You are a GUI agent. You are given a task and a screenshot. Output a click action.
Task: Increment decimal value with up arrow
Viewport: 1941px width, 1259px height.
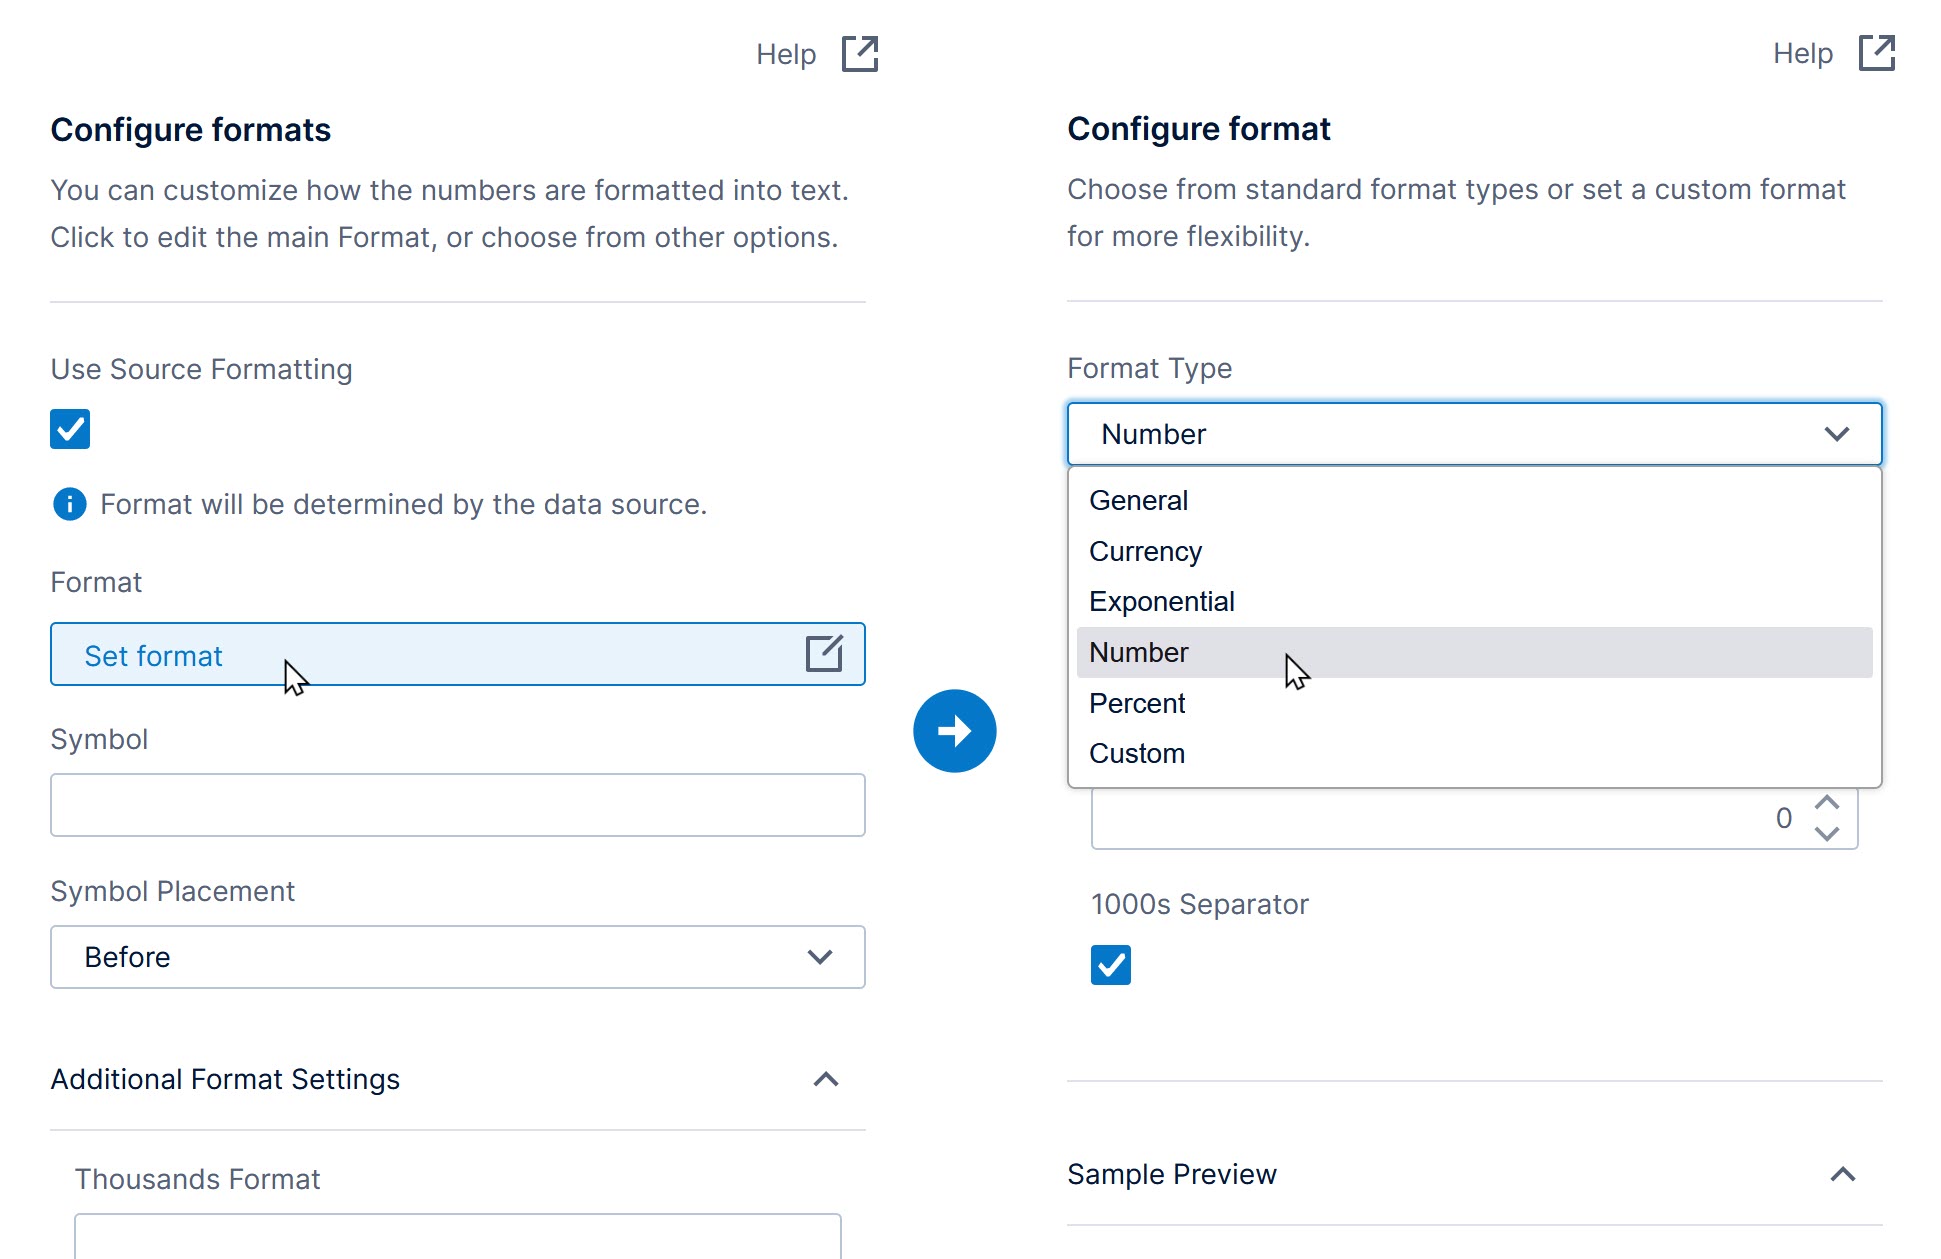pyautogui.click(x=1827, y=803)
